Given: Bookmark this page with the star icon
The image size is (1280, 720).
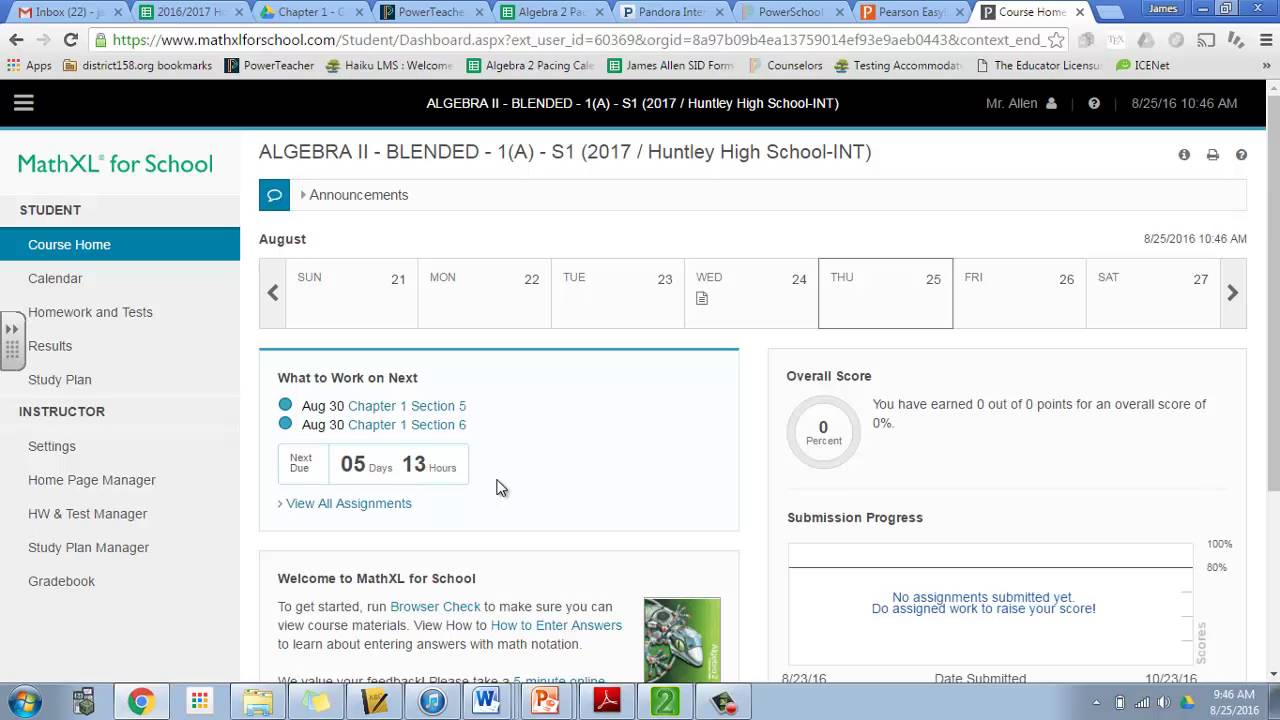Looking at the screenshot, I should (1056, 40).
